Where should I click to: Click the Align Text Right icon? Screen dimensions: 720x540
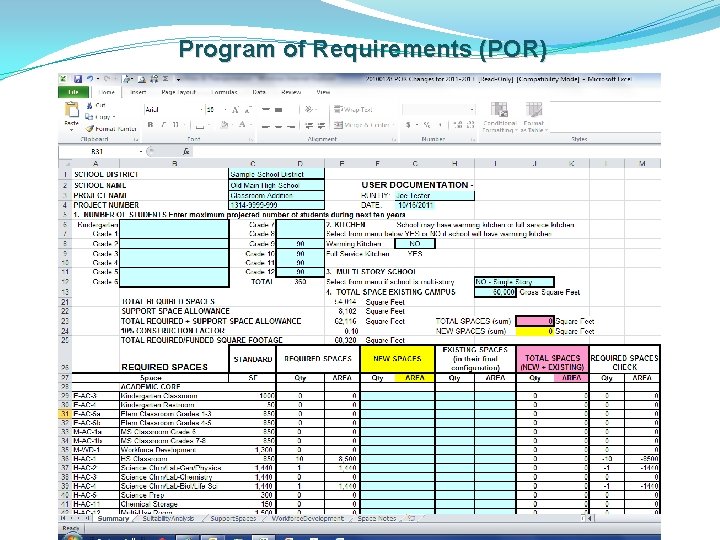coord(290,125)
